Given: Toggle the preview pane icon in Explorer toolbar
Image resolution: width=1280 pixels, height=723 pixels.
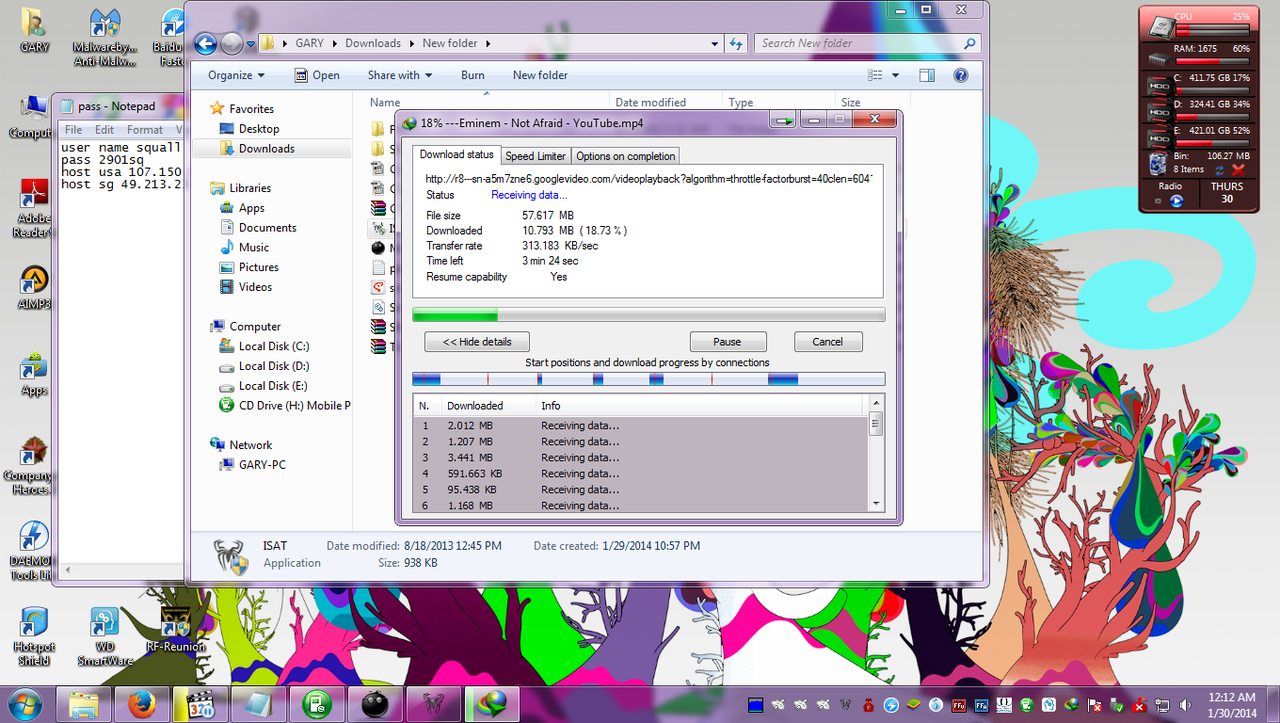Looking at the screenshot, I should [927, 75].
